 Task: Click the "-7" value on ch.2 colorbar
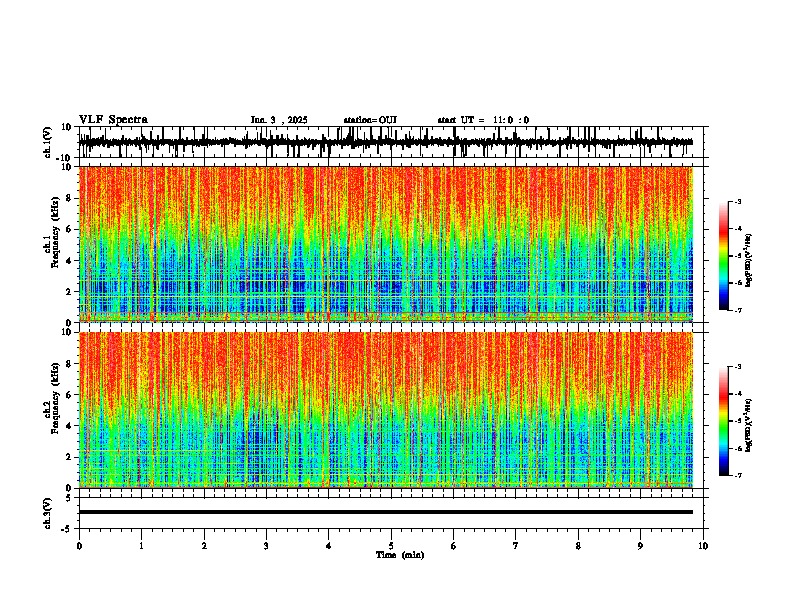coord(737,475)
